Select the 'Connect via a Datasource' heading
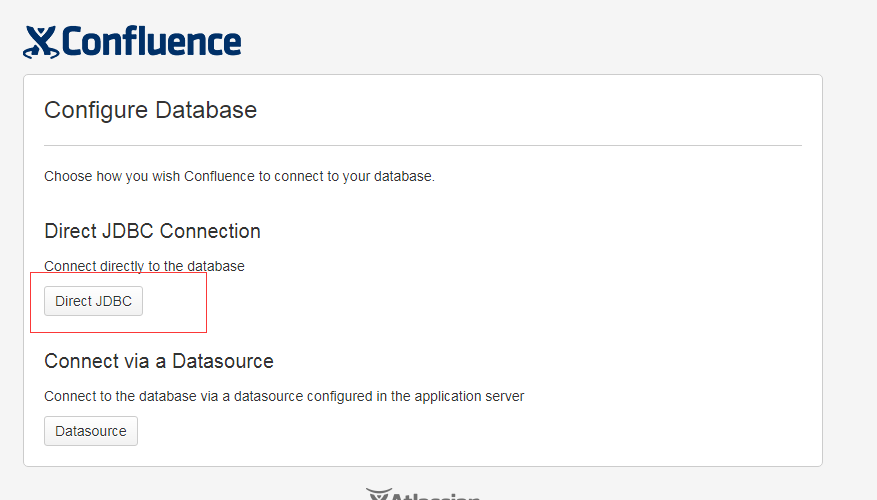The image size is (877, 500). coord(159,361)
